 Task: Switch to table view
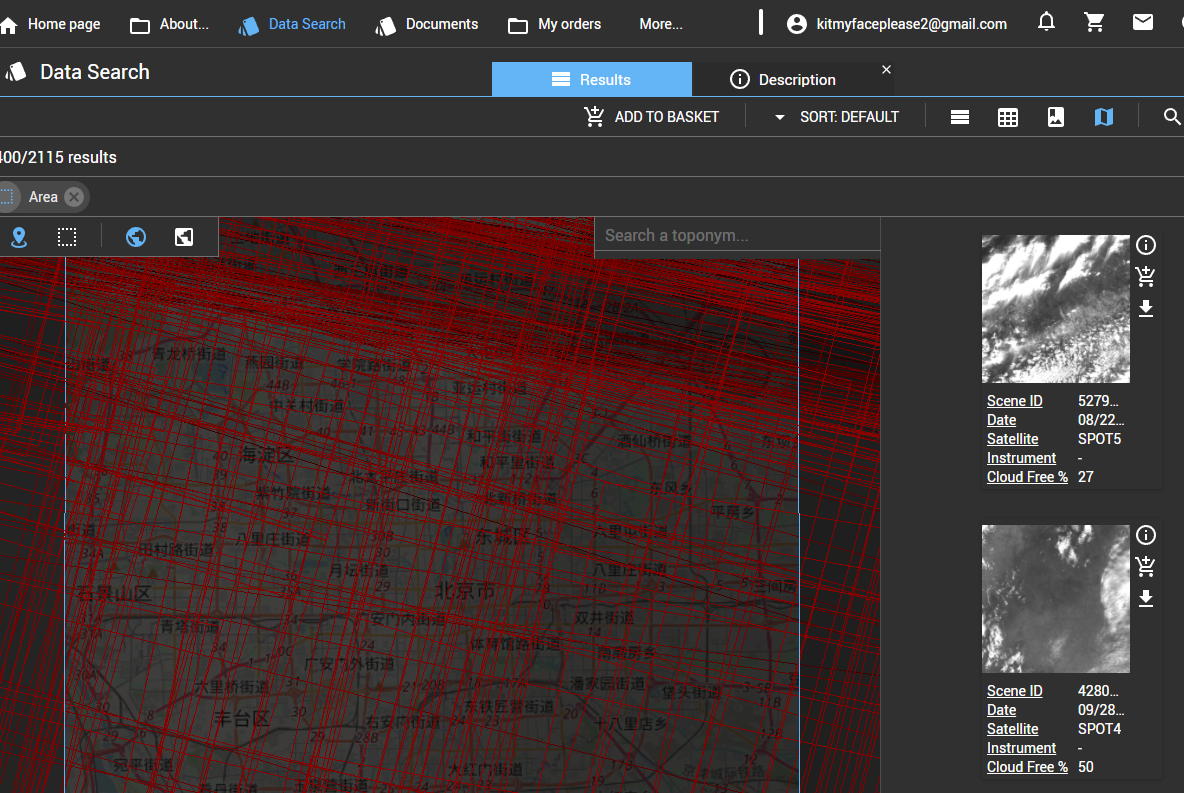[1008, 117]
